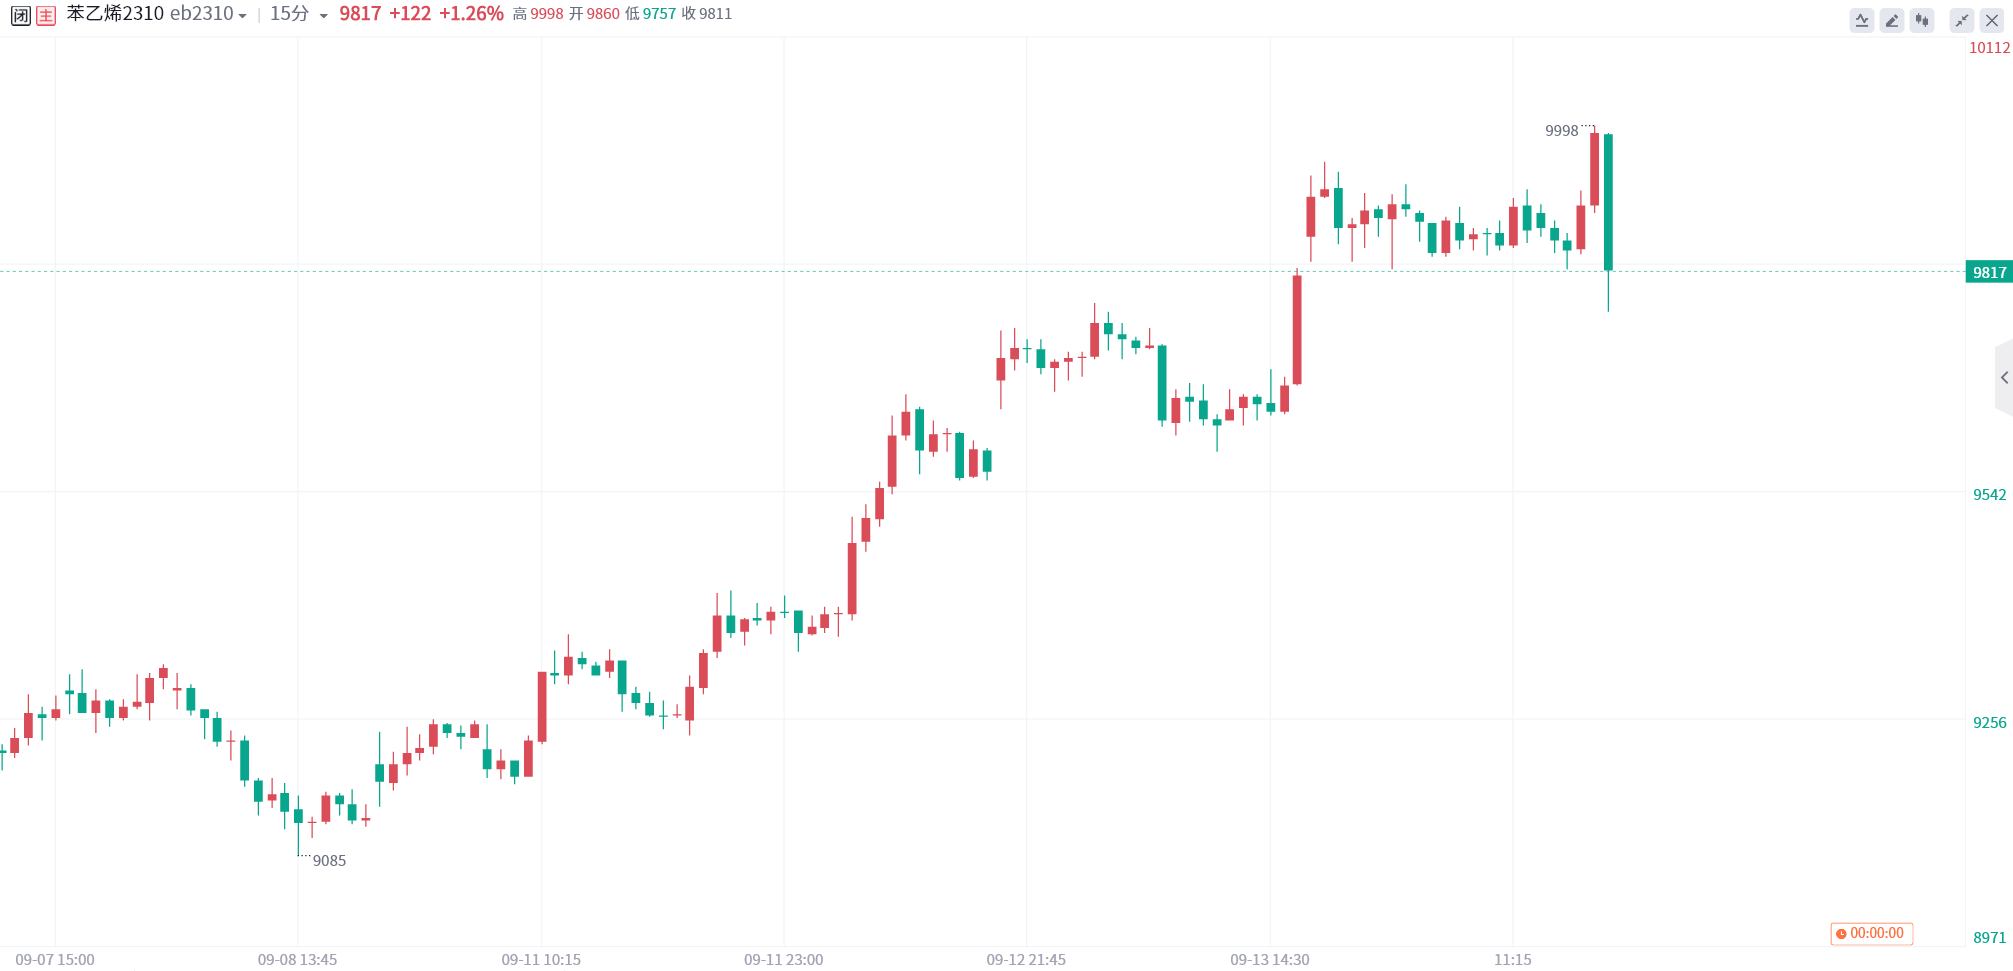Expand the side panel arrow handle
The image size is (2013, 971).
click(2004, 378)
